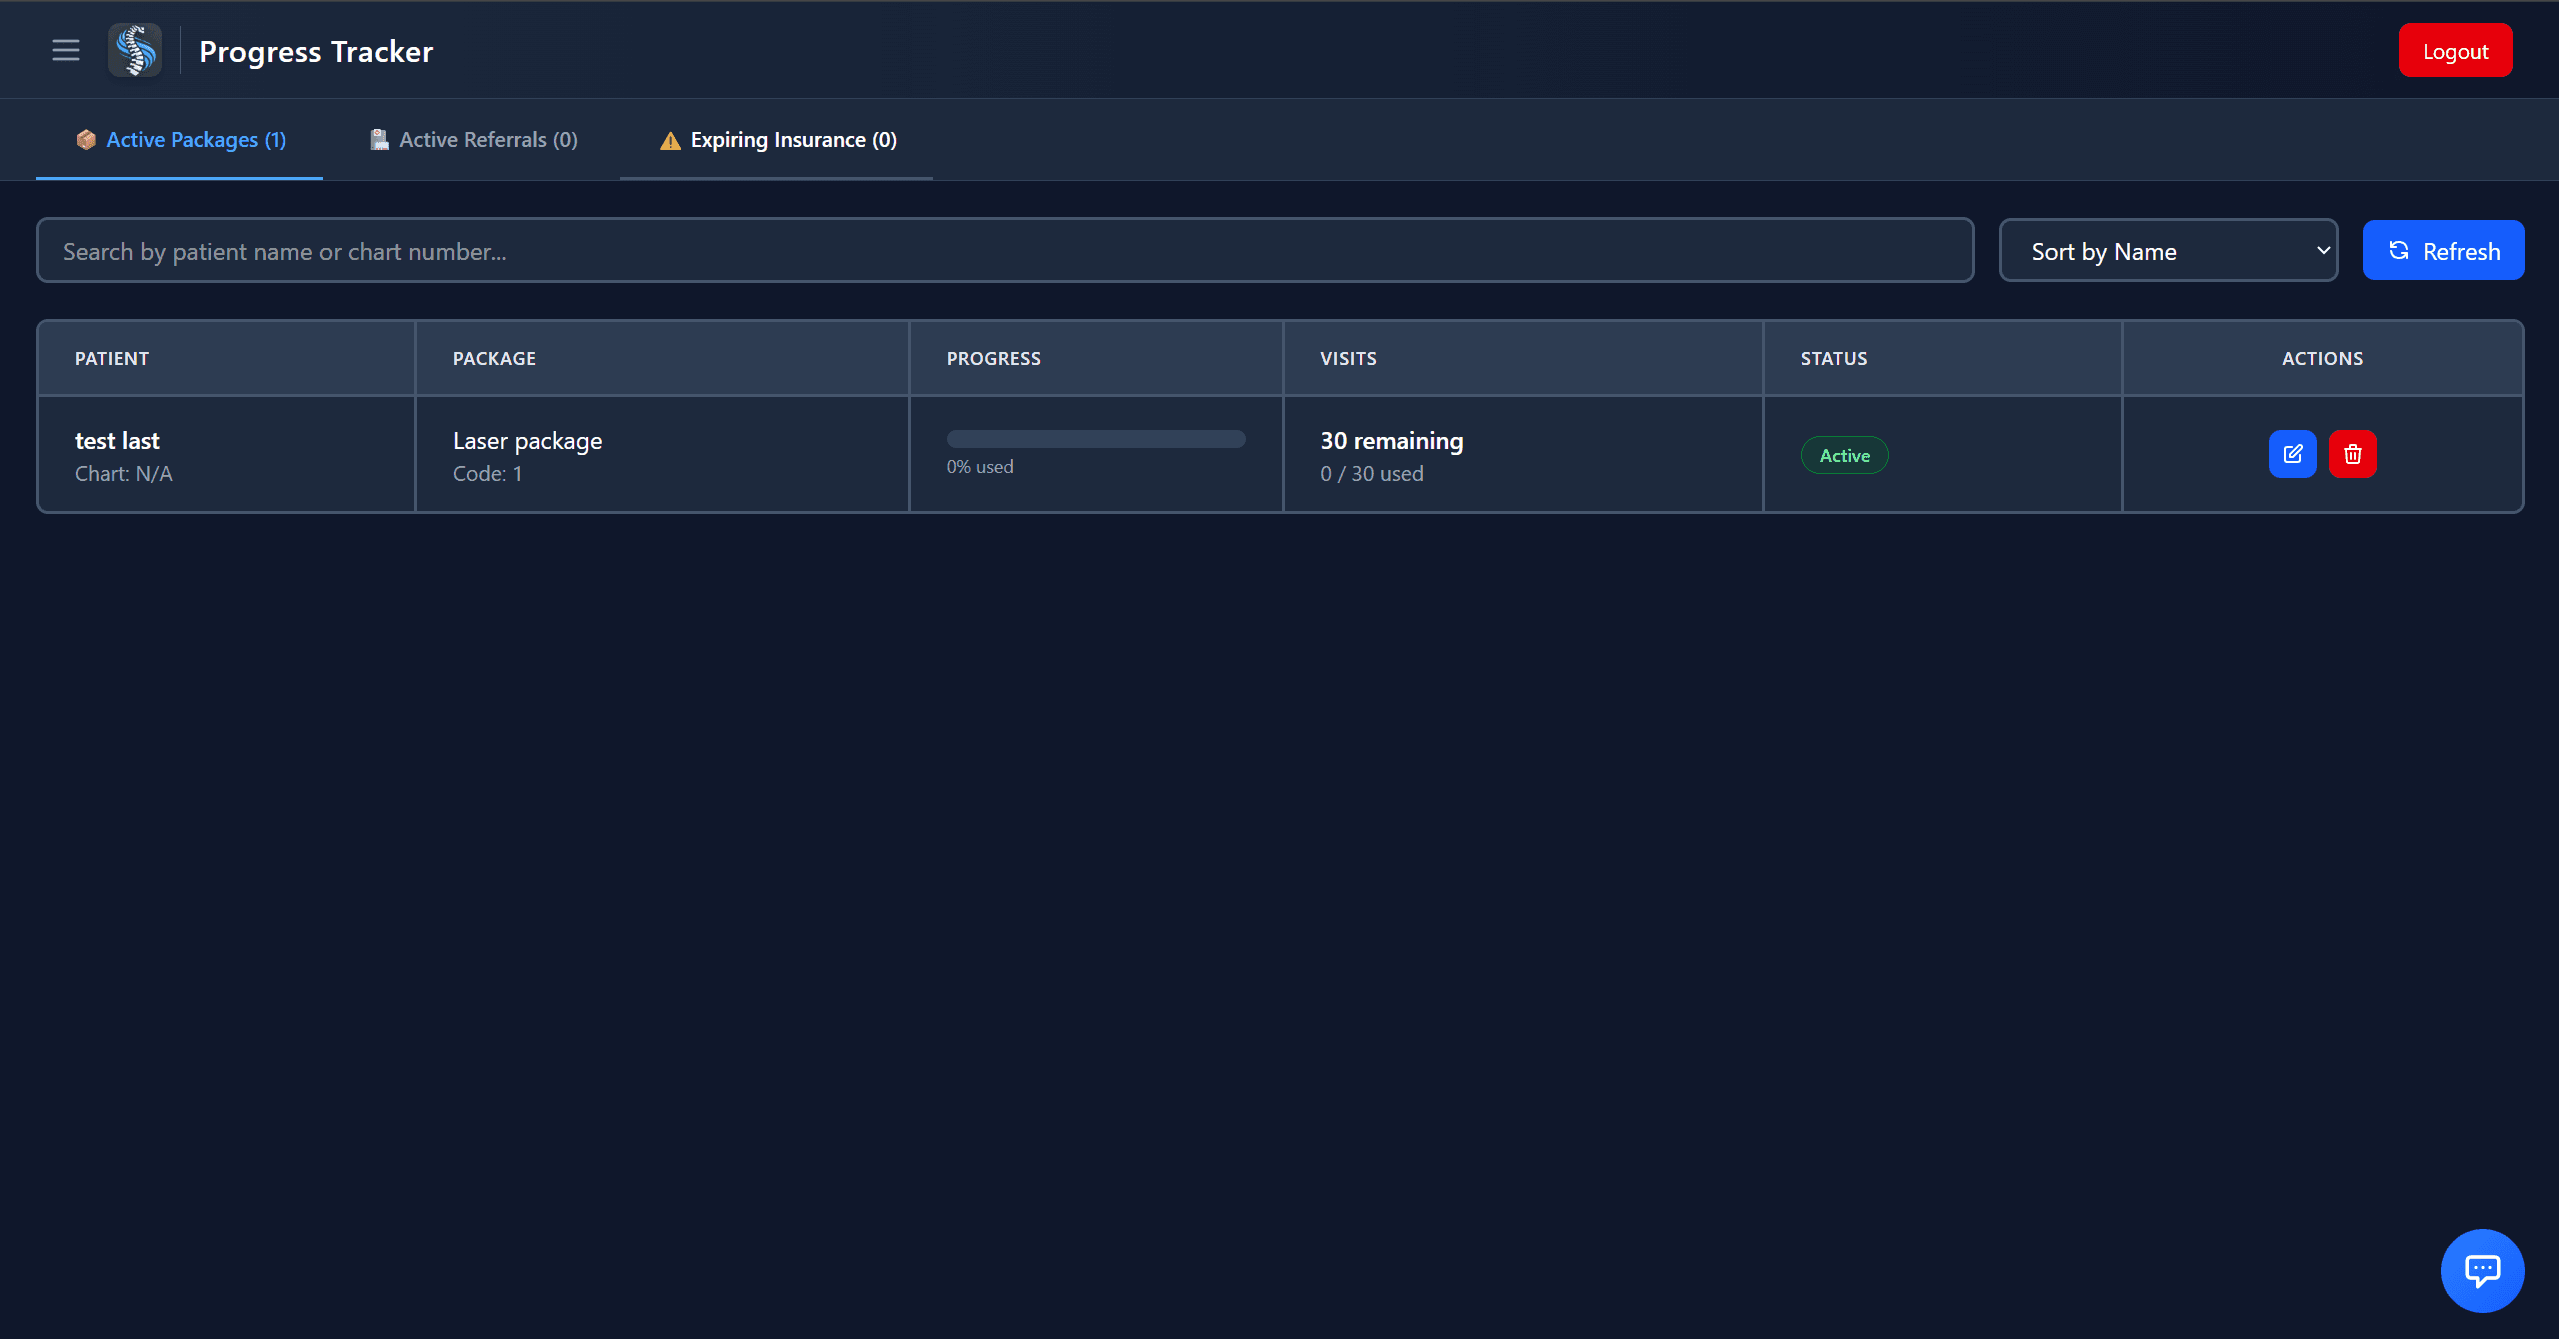Click the PATIENT column header
The image size is (2559, 1339).
pos(111,357)
